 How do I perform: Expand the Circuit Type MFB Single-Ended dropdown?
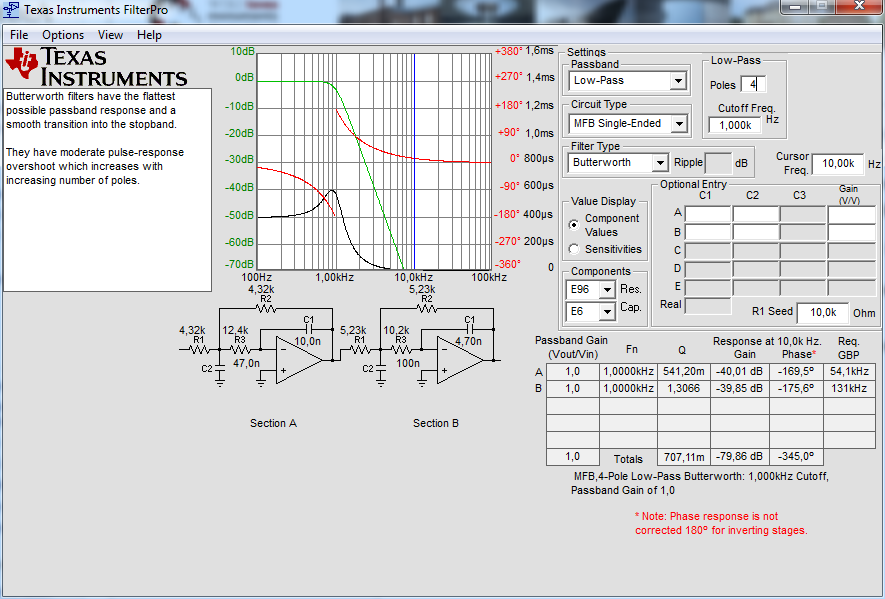point(679,124)
